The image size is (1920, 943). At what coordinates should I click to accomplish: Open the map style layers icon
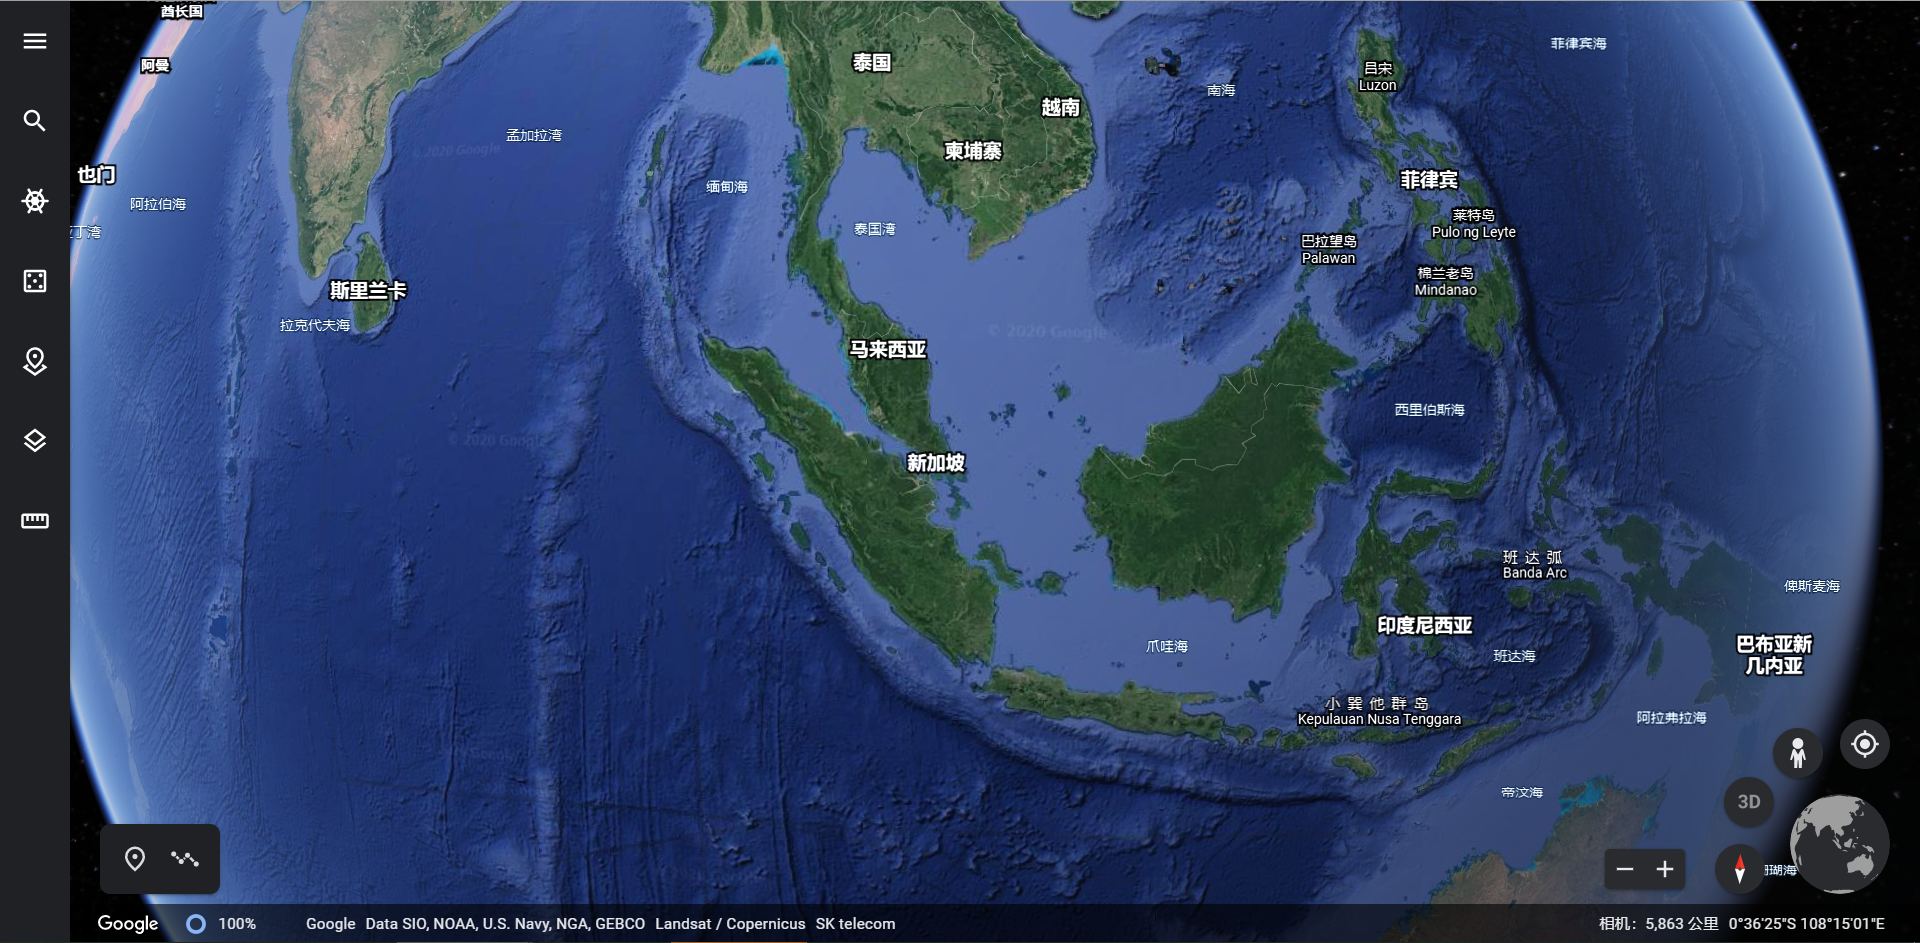coord(35,441)
